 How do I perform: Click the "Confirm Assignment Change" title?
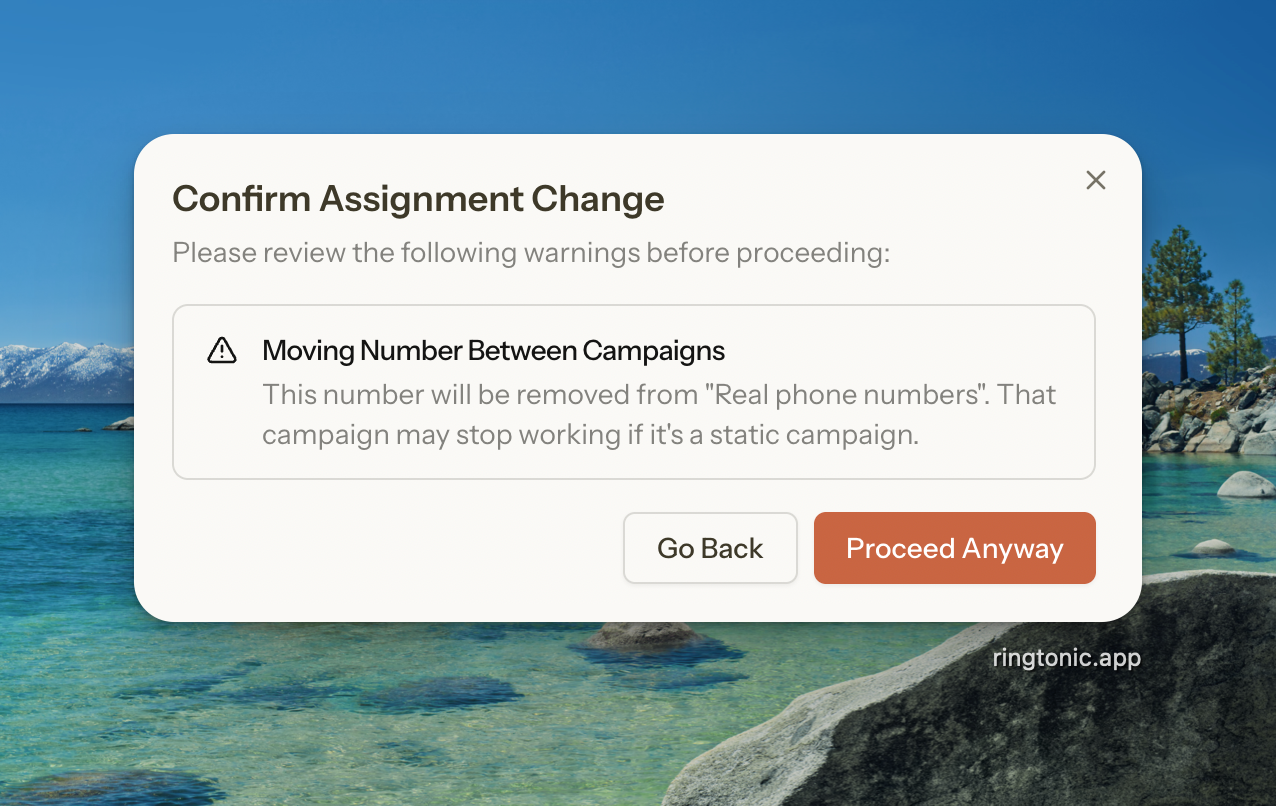pyautogui.click(x=418, y=199)
